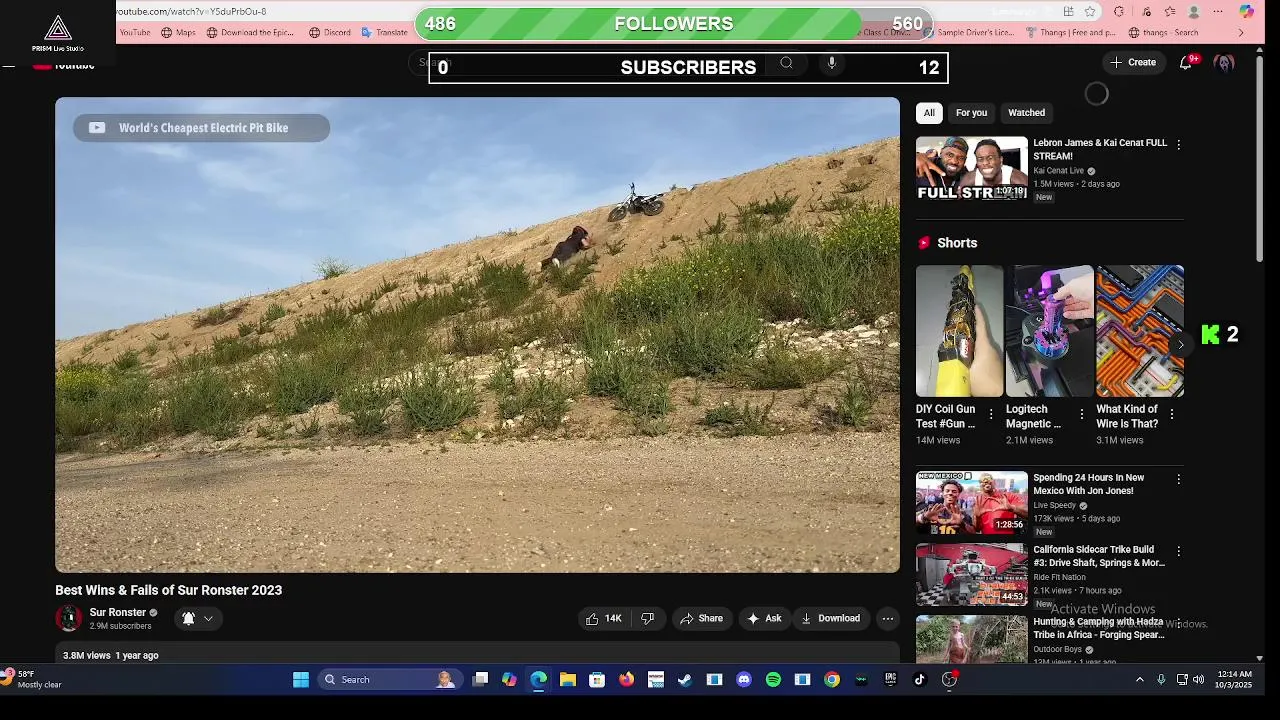Open Spending 24 Hours In New Mexico video
This screenshot has height=720, width=1280.
click(x=972, y=503)
